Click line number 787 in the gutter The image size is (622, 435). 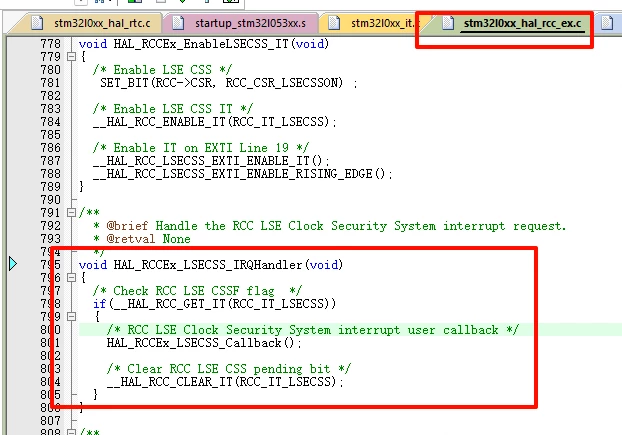coord(50,161)
